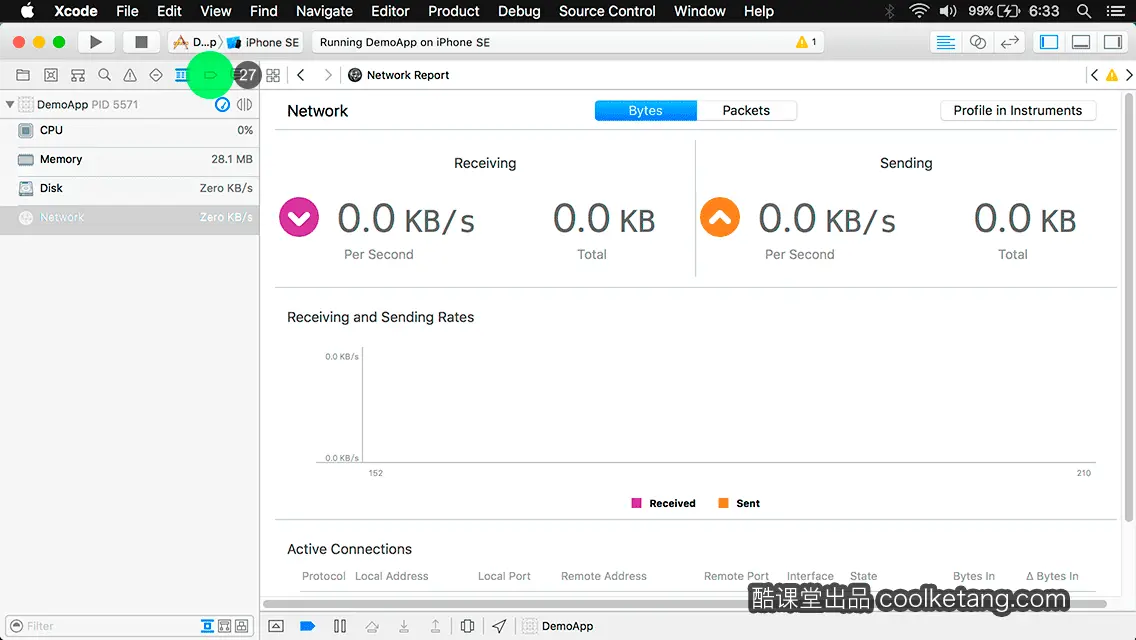This screenshot has width=1136, height=640.
Task: Open the Editor menu
Action: pos(390,11)
